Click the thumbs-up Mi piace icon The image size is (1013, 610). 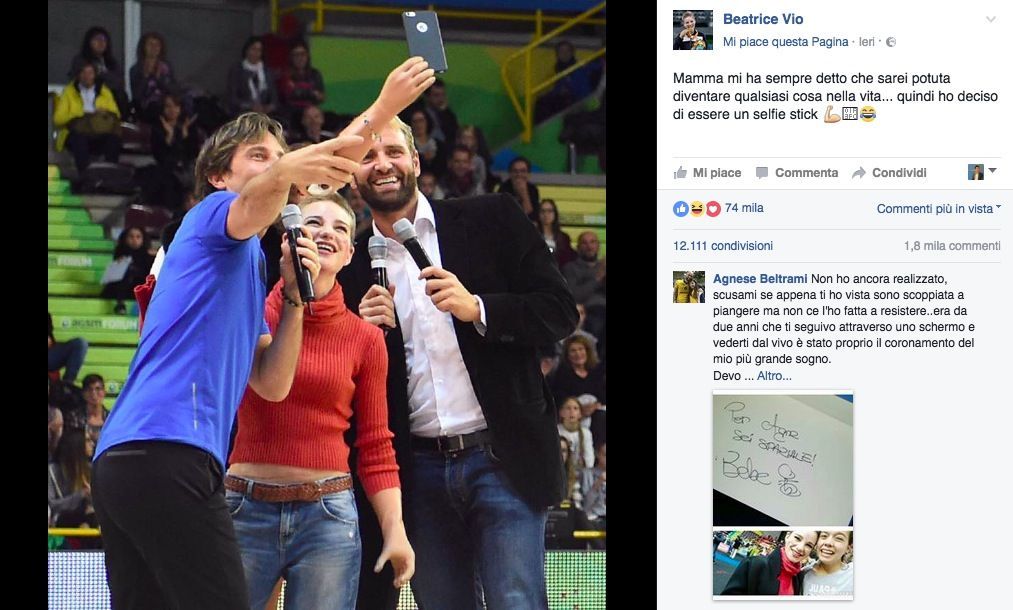[x=680, y=173]
